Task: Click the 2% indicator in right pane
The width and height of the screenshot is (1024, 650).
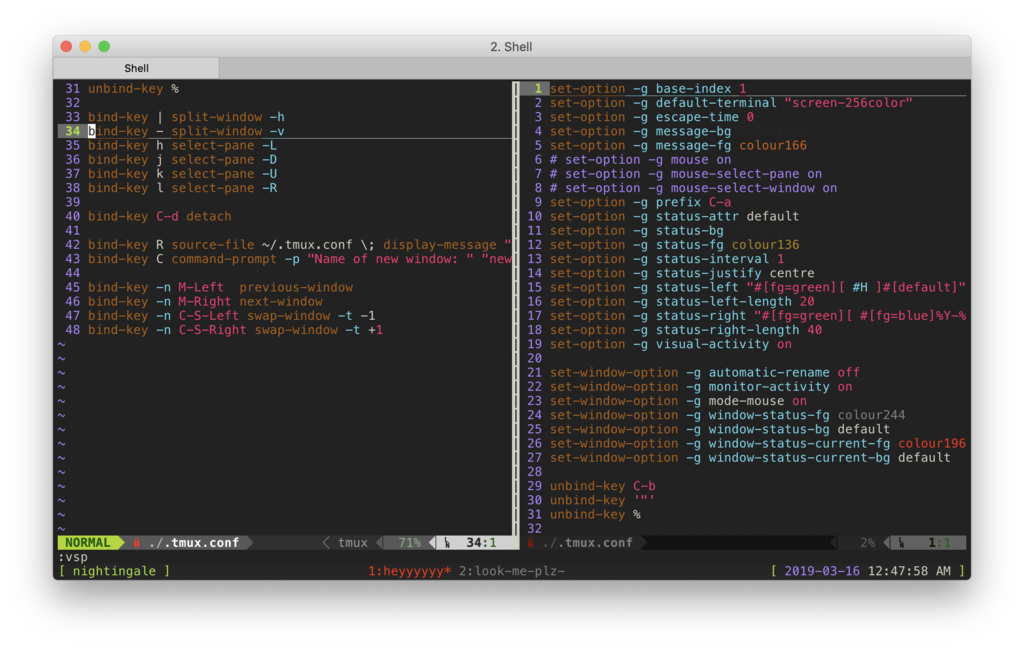Action: [867, 543]
